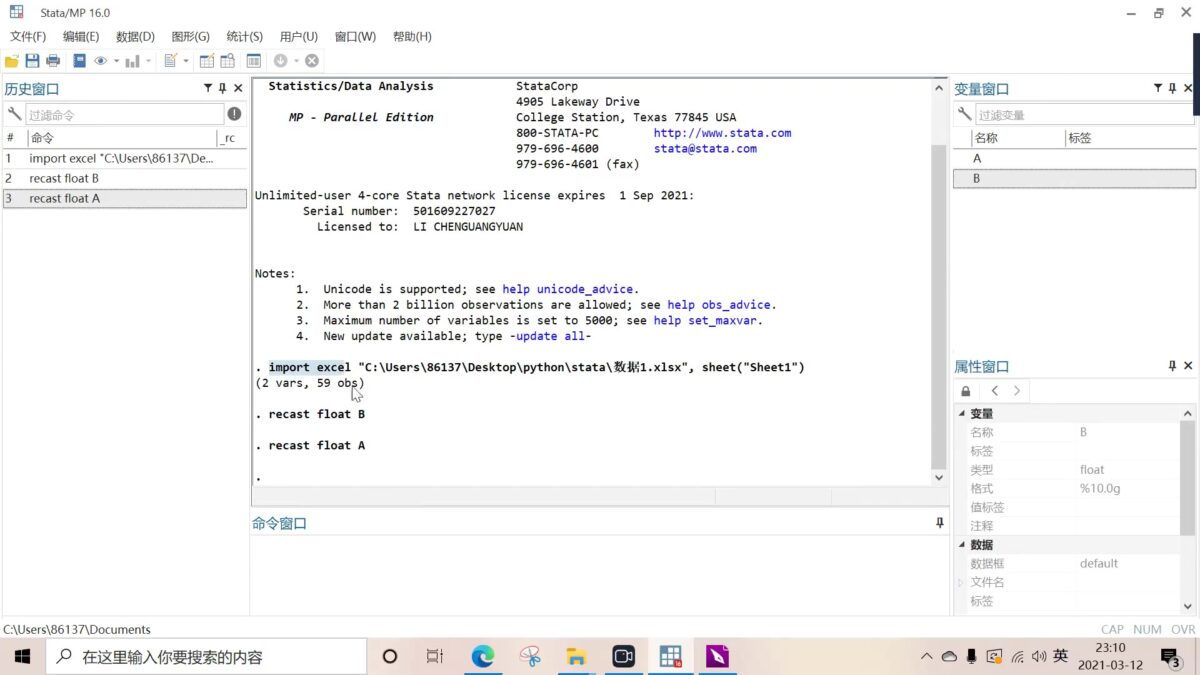Click the next variable arrow in 属性窗口
Viewport: 1200px width, 675px height.
pyautogui.click(x=1017, y=391)
